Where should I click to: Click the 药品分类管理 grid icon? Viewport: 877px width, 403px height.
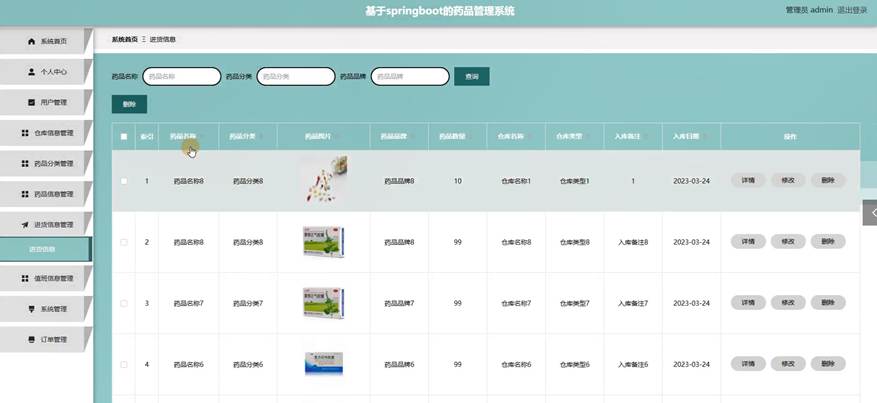25,164
